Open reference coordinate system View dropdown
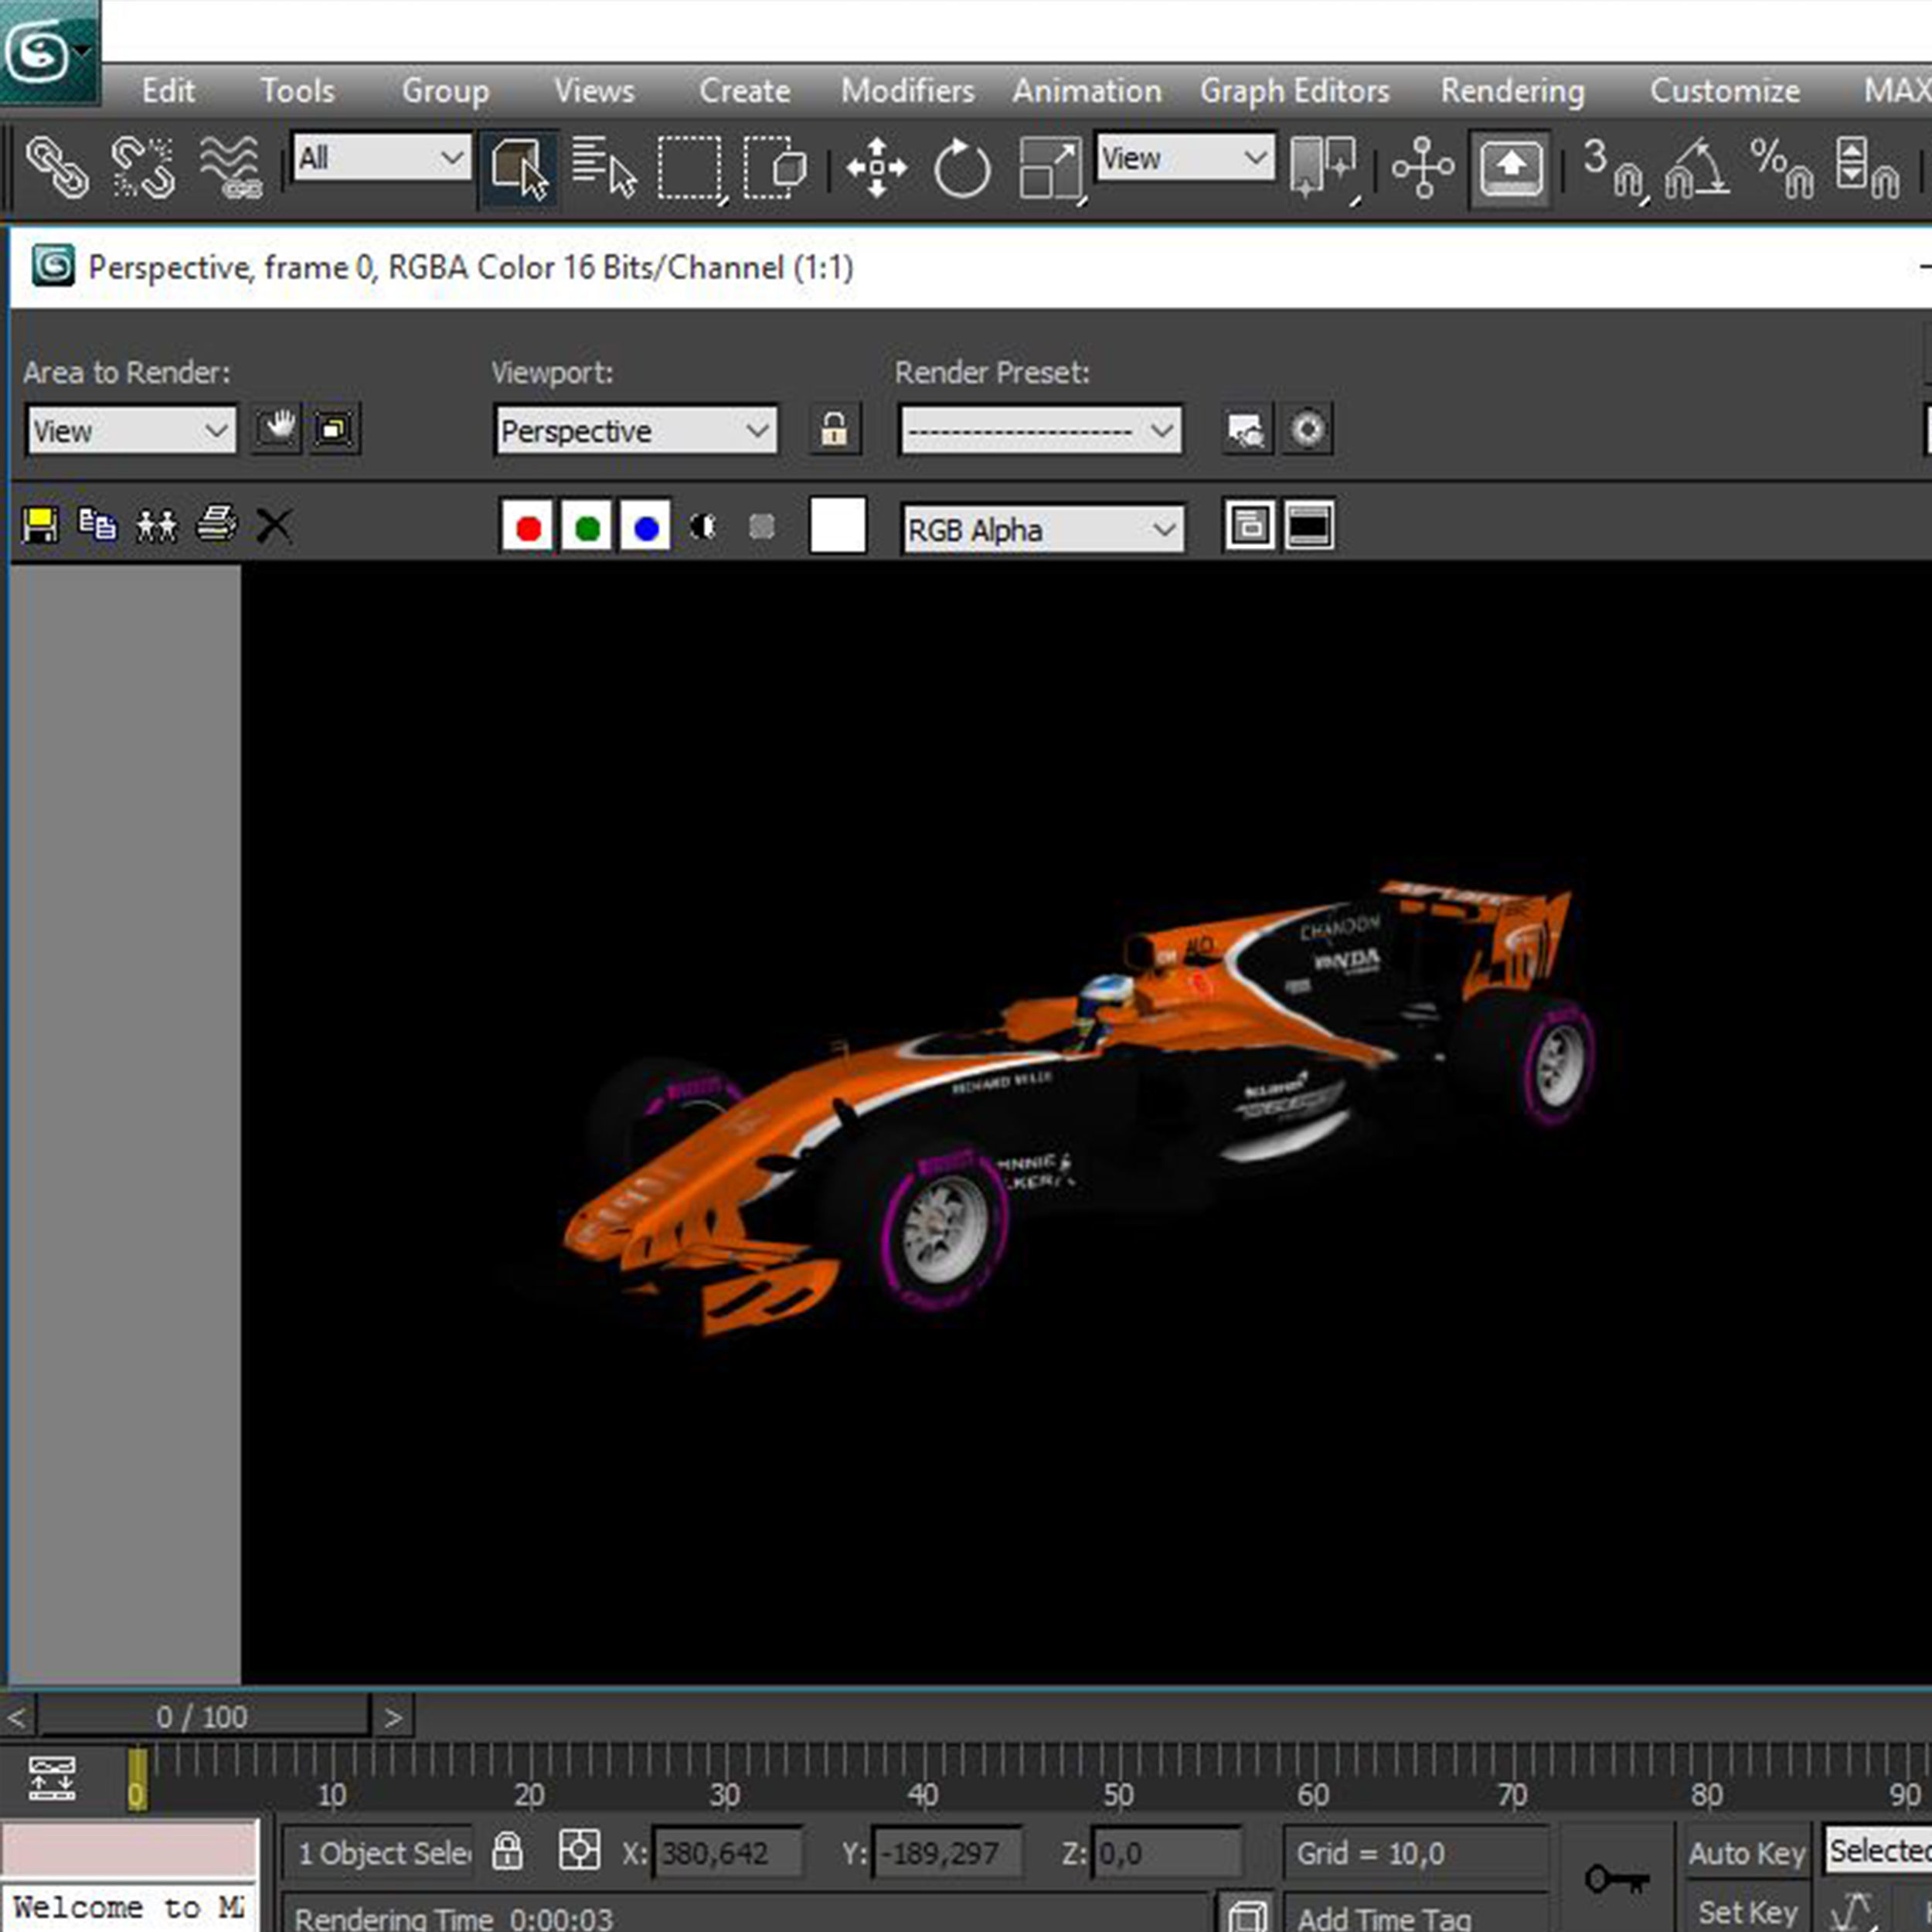Image resolution: width=1932 pixels, height=1932 pixels. tap(1185, 158)
